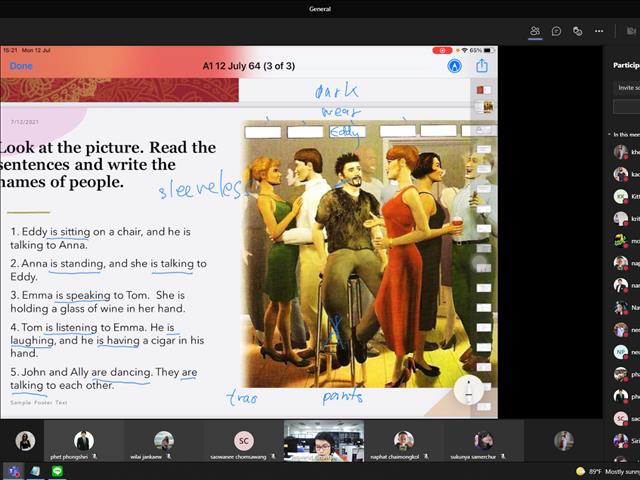Click sentence 3 starting 'Emma is speaking'
The width and height of the screenshot is (640, 480).
point(98,302)
